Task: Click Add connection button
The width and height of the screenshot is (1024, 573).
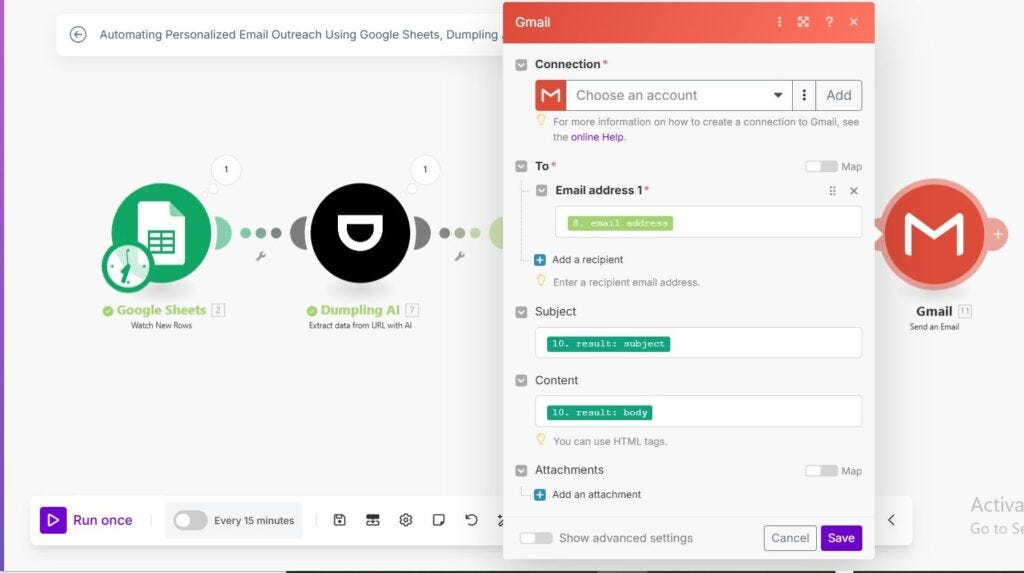Action: 839,95
